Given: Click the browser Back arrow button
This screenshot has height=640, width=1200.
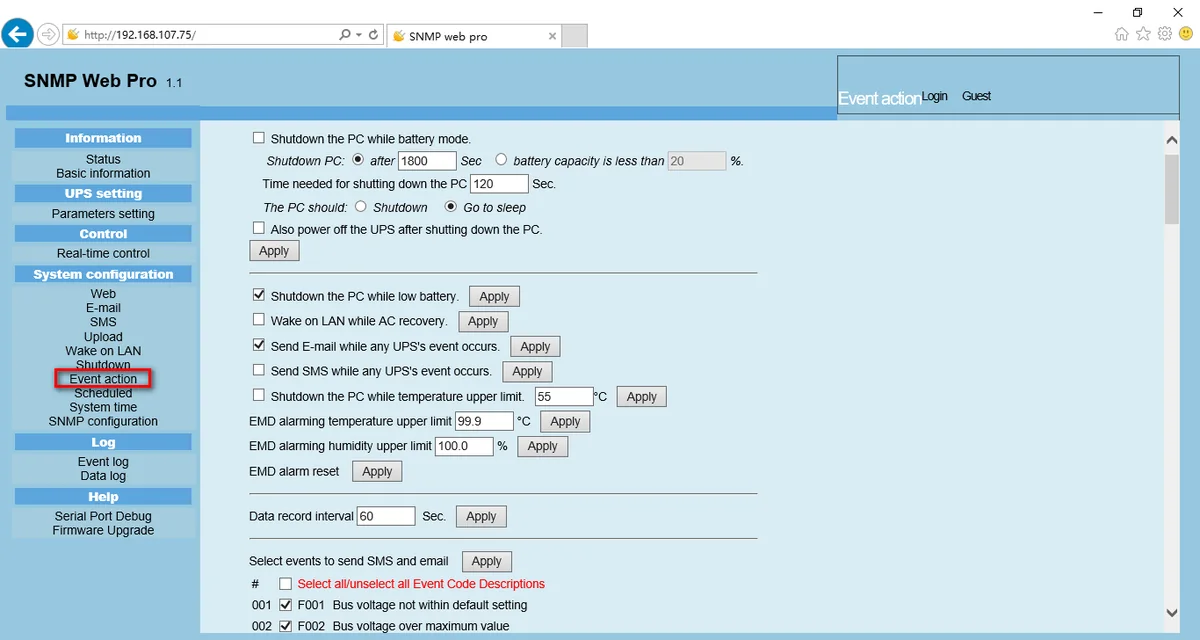Looking at the screenshot, I should click(x=17, y=34).
